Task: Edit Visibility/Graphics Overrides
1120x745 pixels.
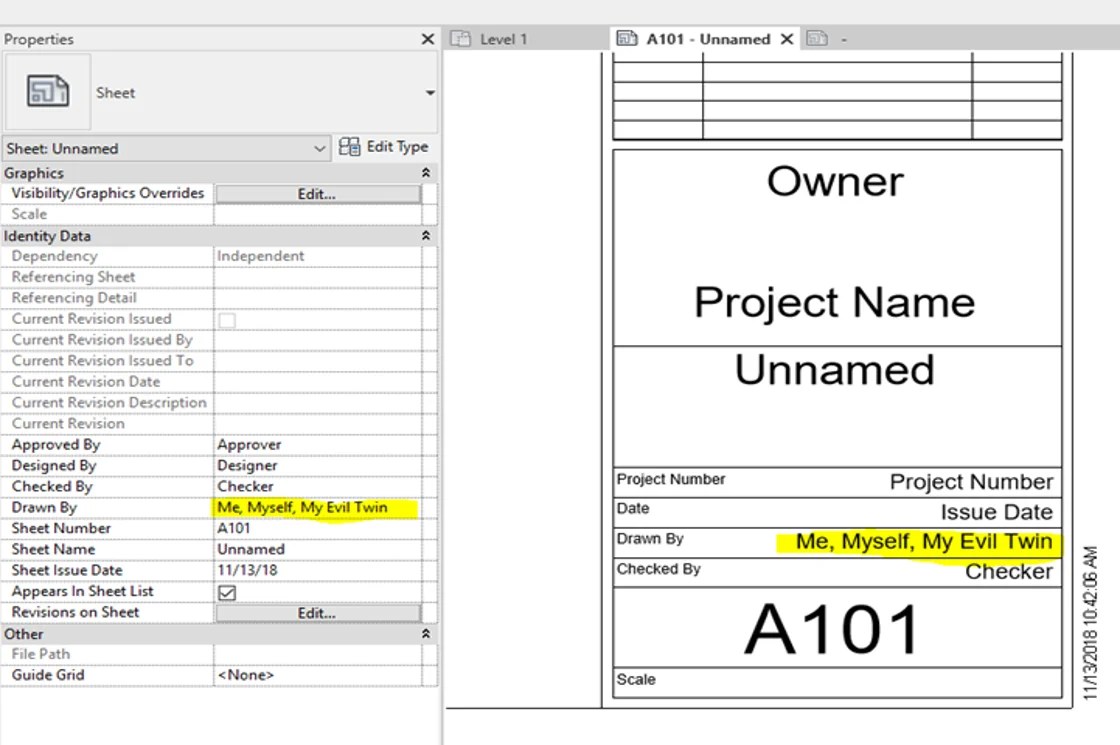Action: pyautogui.click(x=316, y=193)
